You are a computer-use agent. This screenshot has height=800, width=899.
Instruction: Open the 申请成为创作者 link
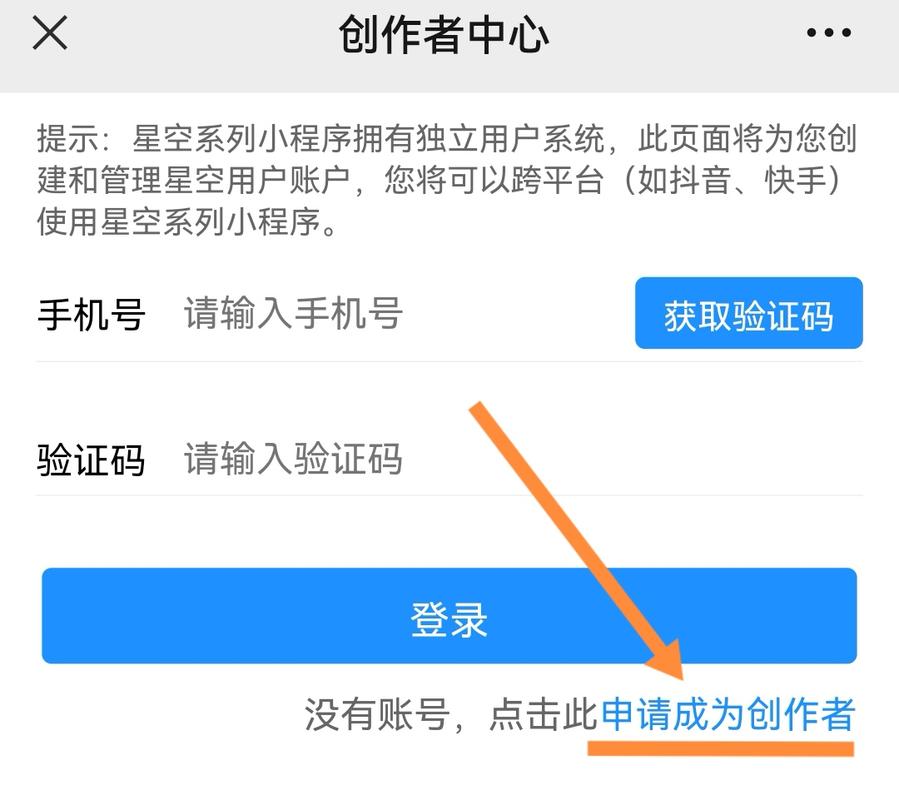728,715
